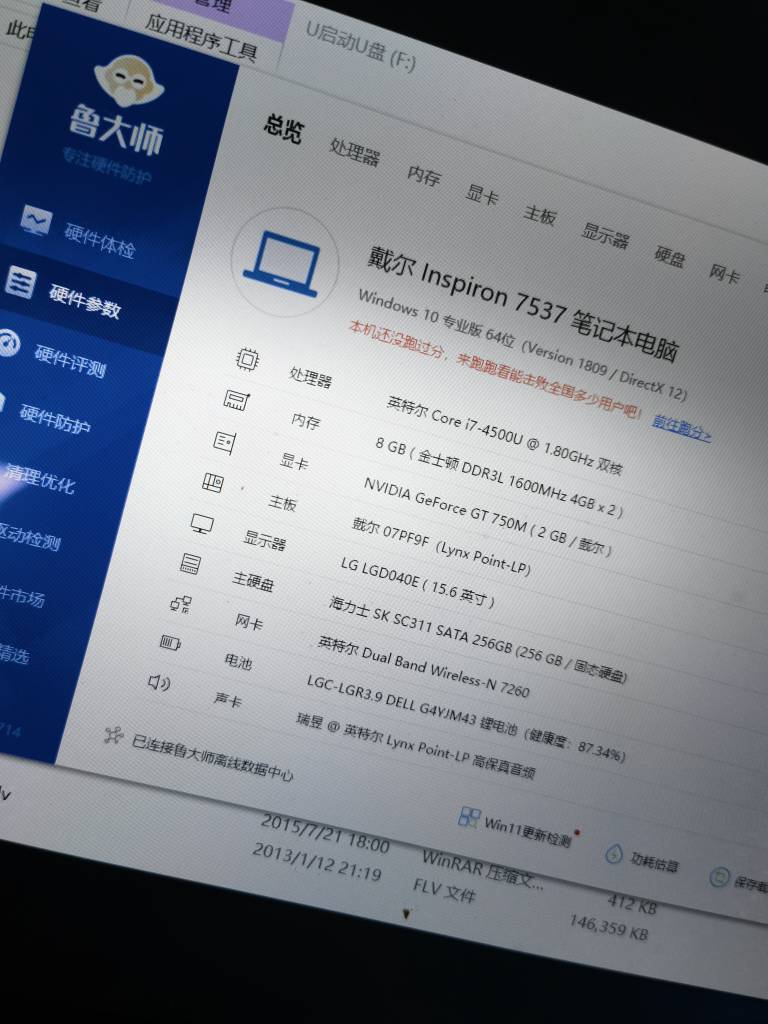Open 硬件评测 in the sidebar
This screenshot has height=1024, width=768.
tap(71, 361)
